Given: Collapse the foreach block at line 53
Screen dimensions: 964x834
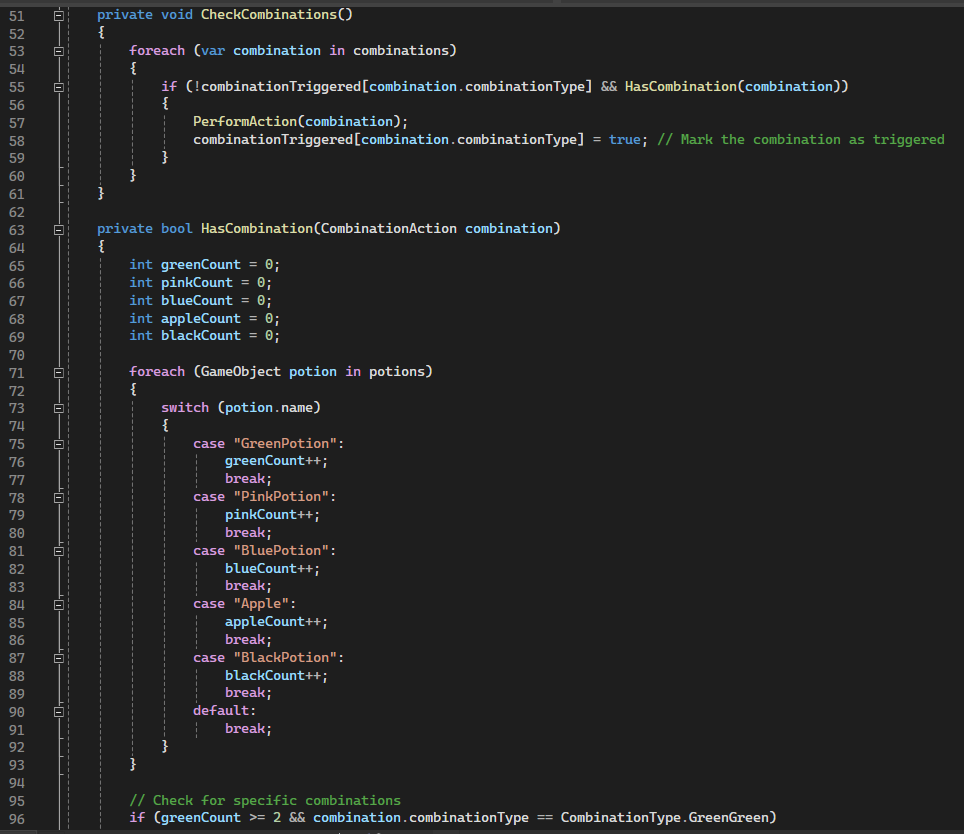Looking at the screenshot, I should click(x=59, y=52).
